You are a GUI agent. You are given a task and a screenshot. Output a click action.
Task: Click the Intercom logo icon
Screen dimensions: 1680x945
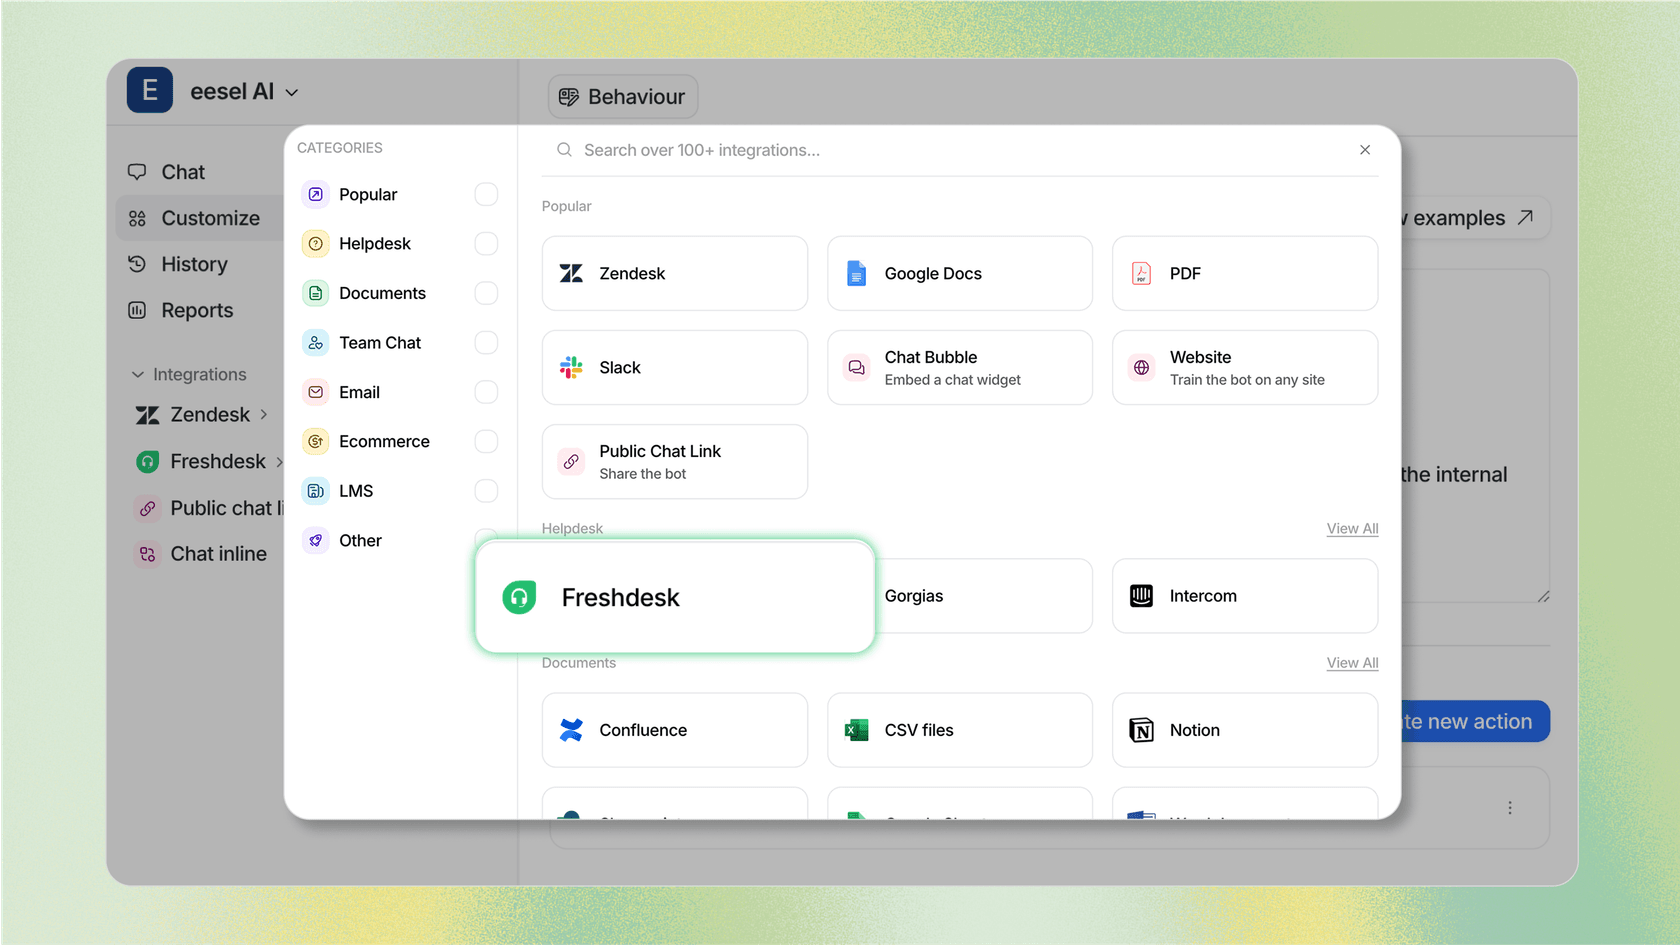coord(1141,596)
